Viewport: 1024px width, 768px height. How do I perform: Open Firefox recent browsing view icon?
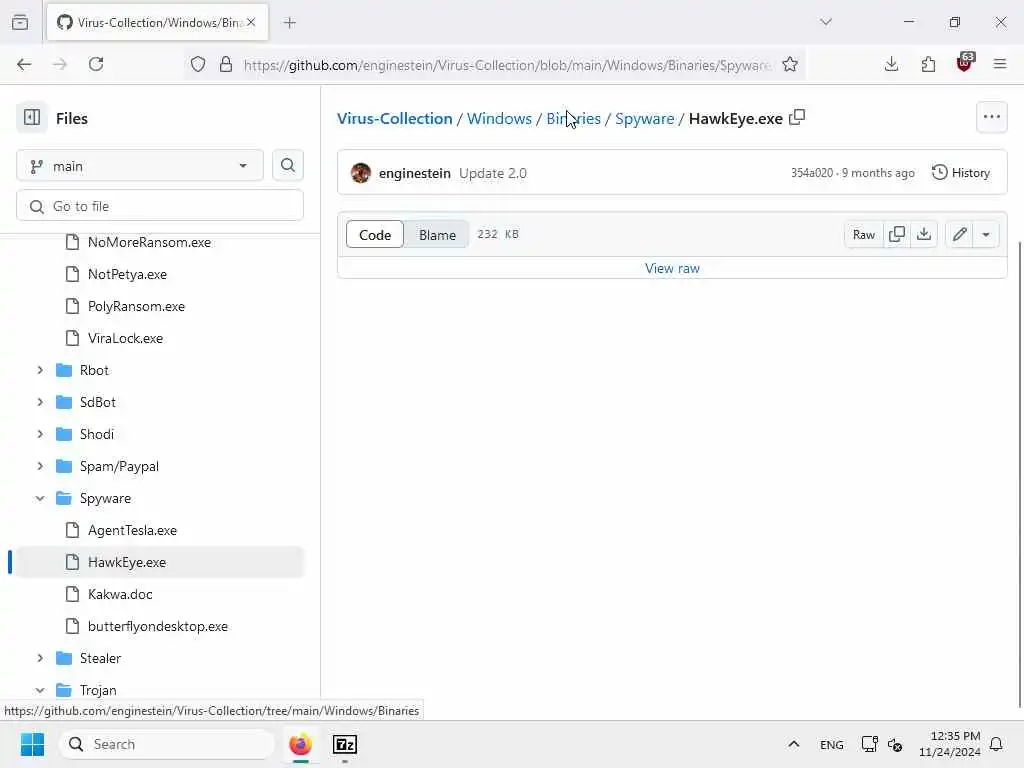pos(20,22)
